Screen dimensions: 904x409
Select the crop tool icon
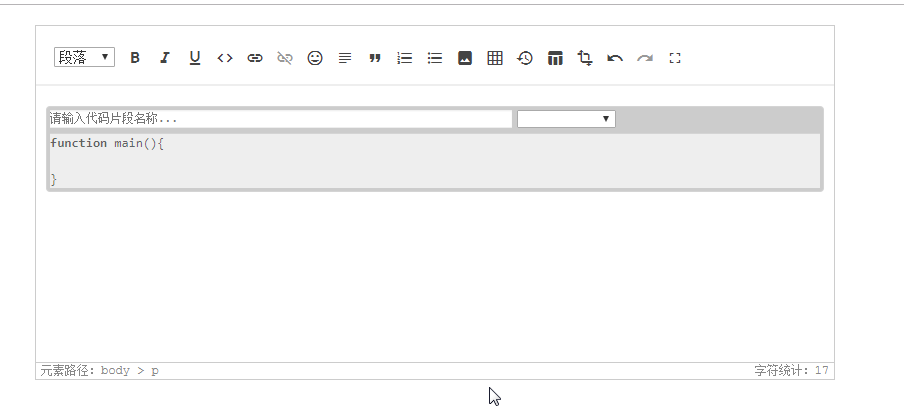[x=585, y=58]
